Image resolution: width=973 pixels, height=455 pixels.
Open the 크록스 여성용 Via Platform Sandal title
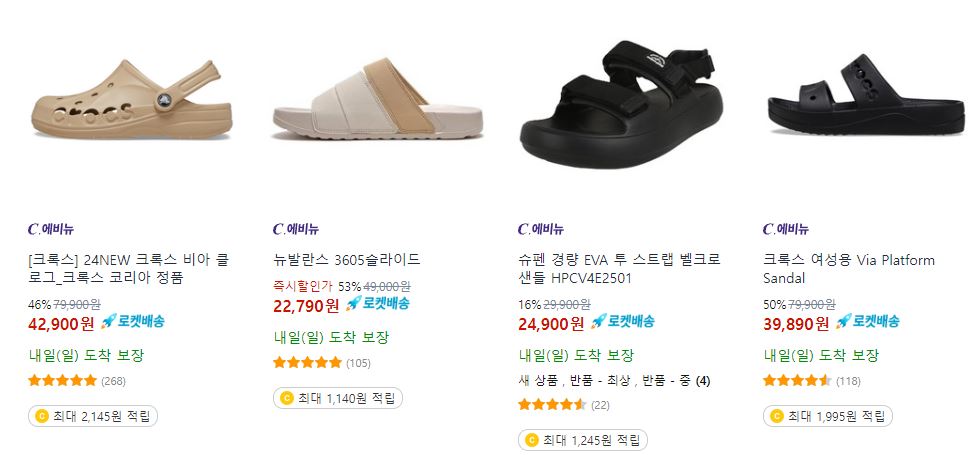coord(849,269)
